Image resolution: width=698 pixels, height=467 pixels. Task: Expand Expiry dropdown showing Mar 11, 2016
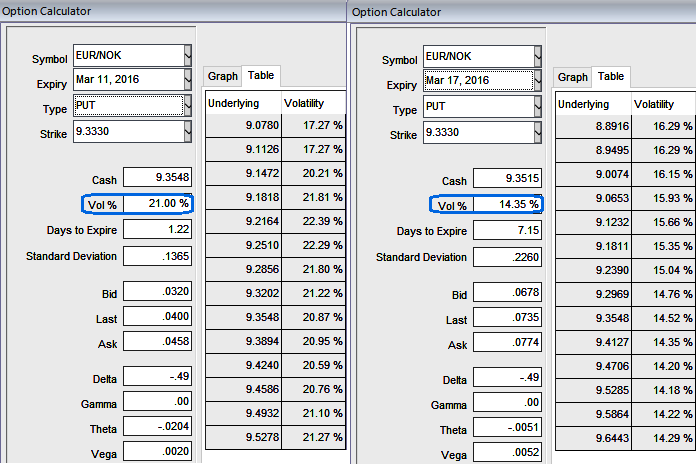pos(187,79)
